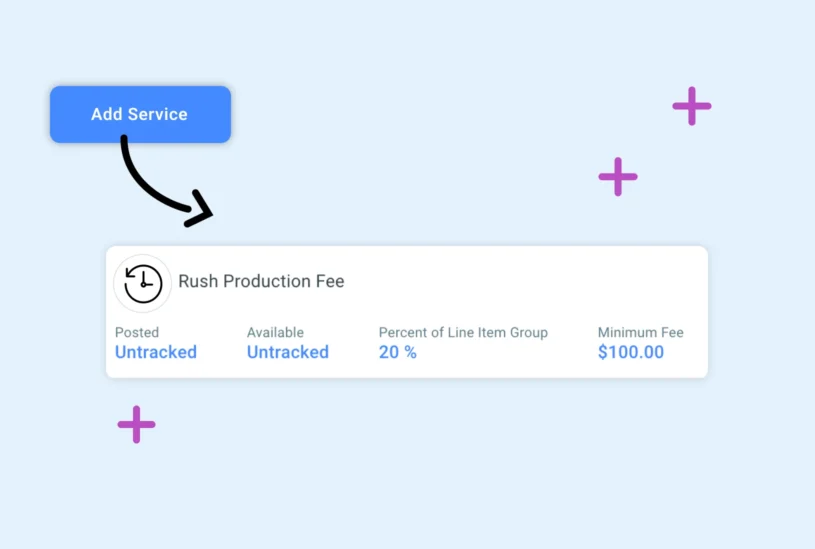Screen dimensions: 815x549
Task: Click the Minimum Fee label
Action: pyautogui.click(x=641, y=332)
